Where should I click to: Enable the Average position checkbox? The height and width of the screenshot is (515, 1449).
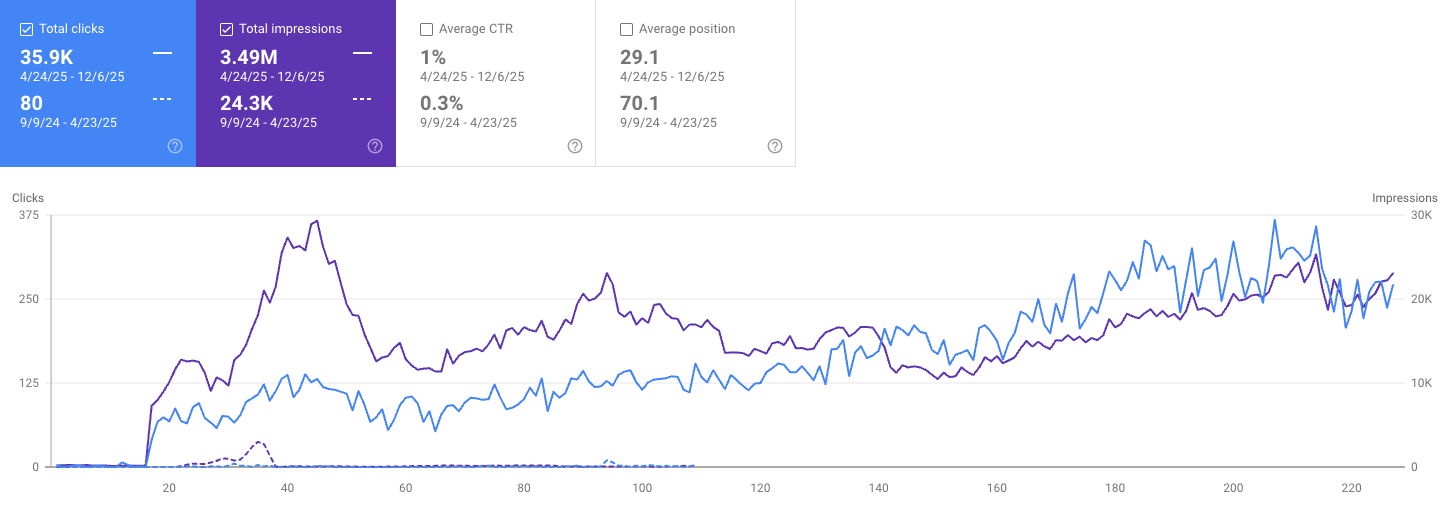pyautogui.click(x=627, y=29)
